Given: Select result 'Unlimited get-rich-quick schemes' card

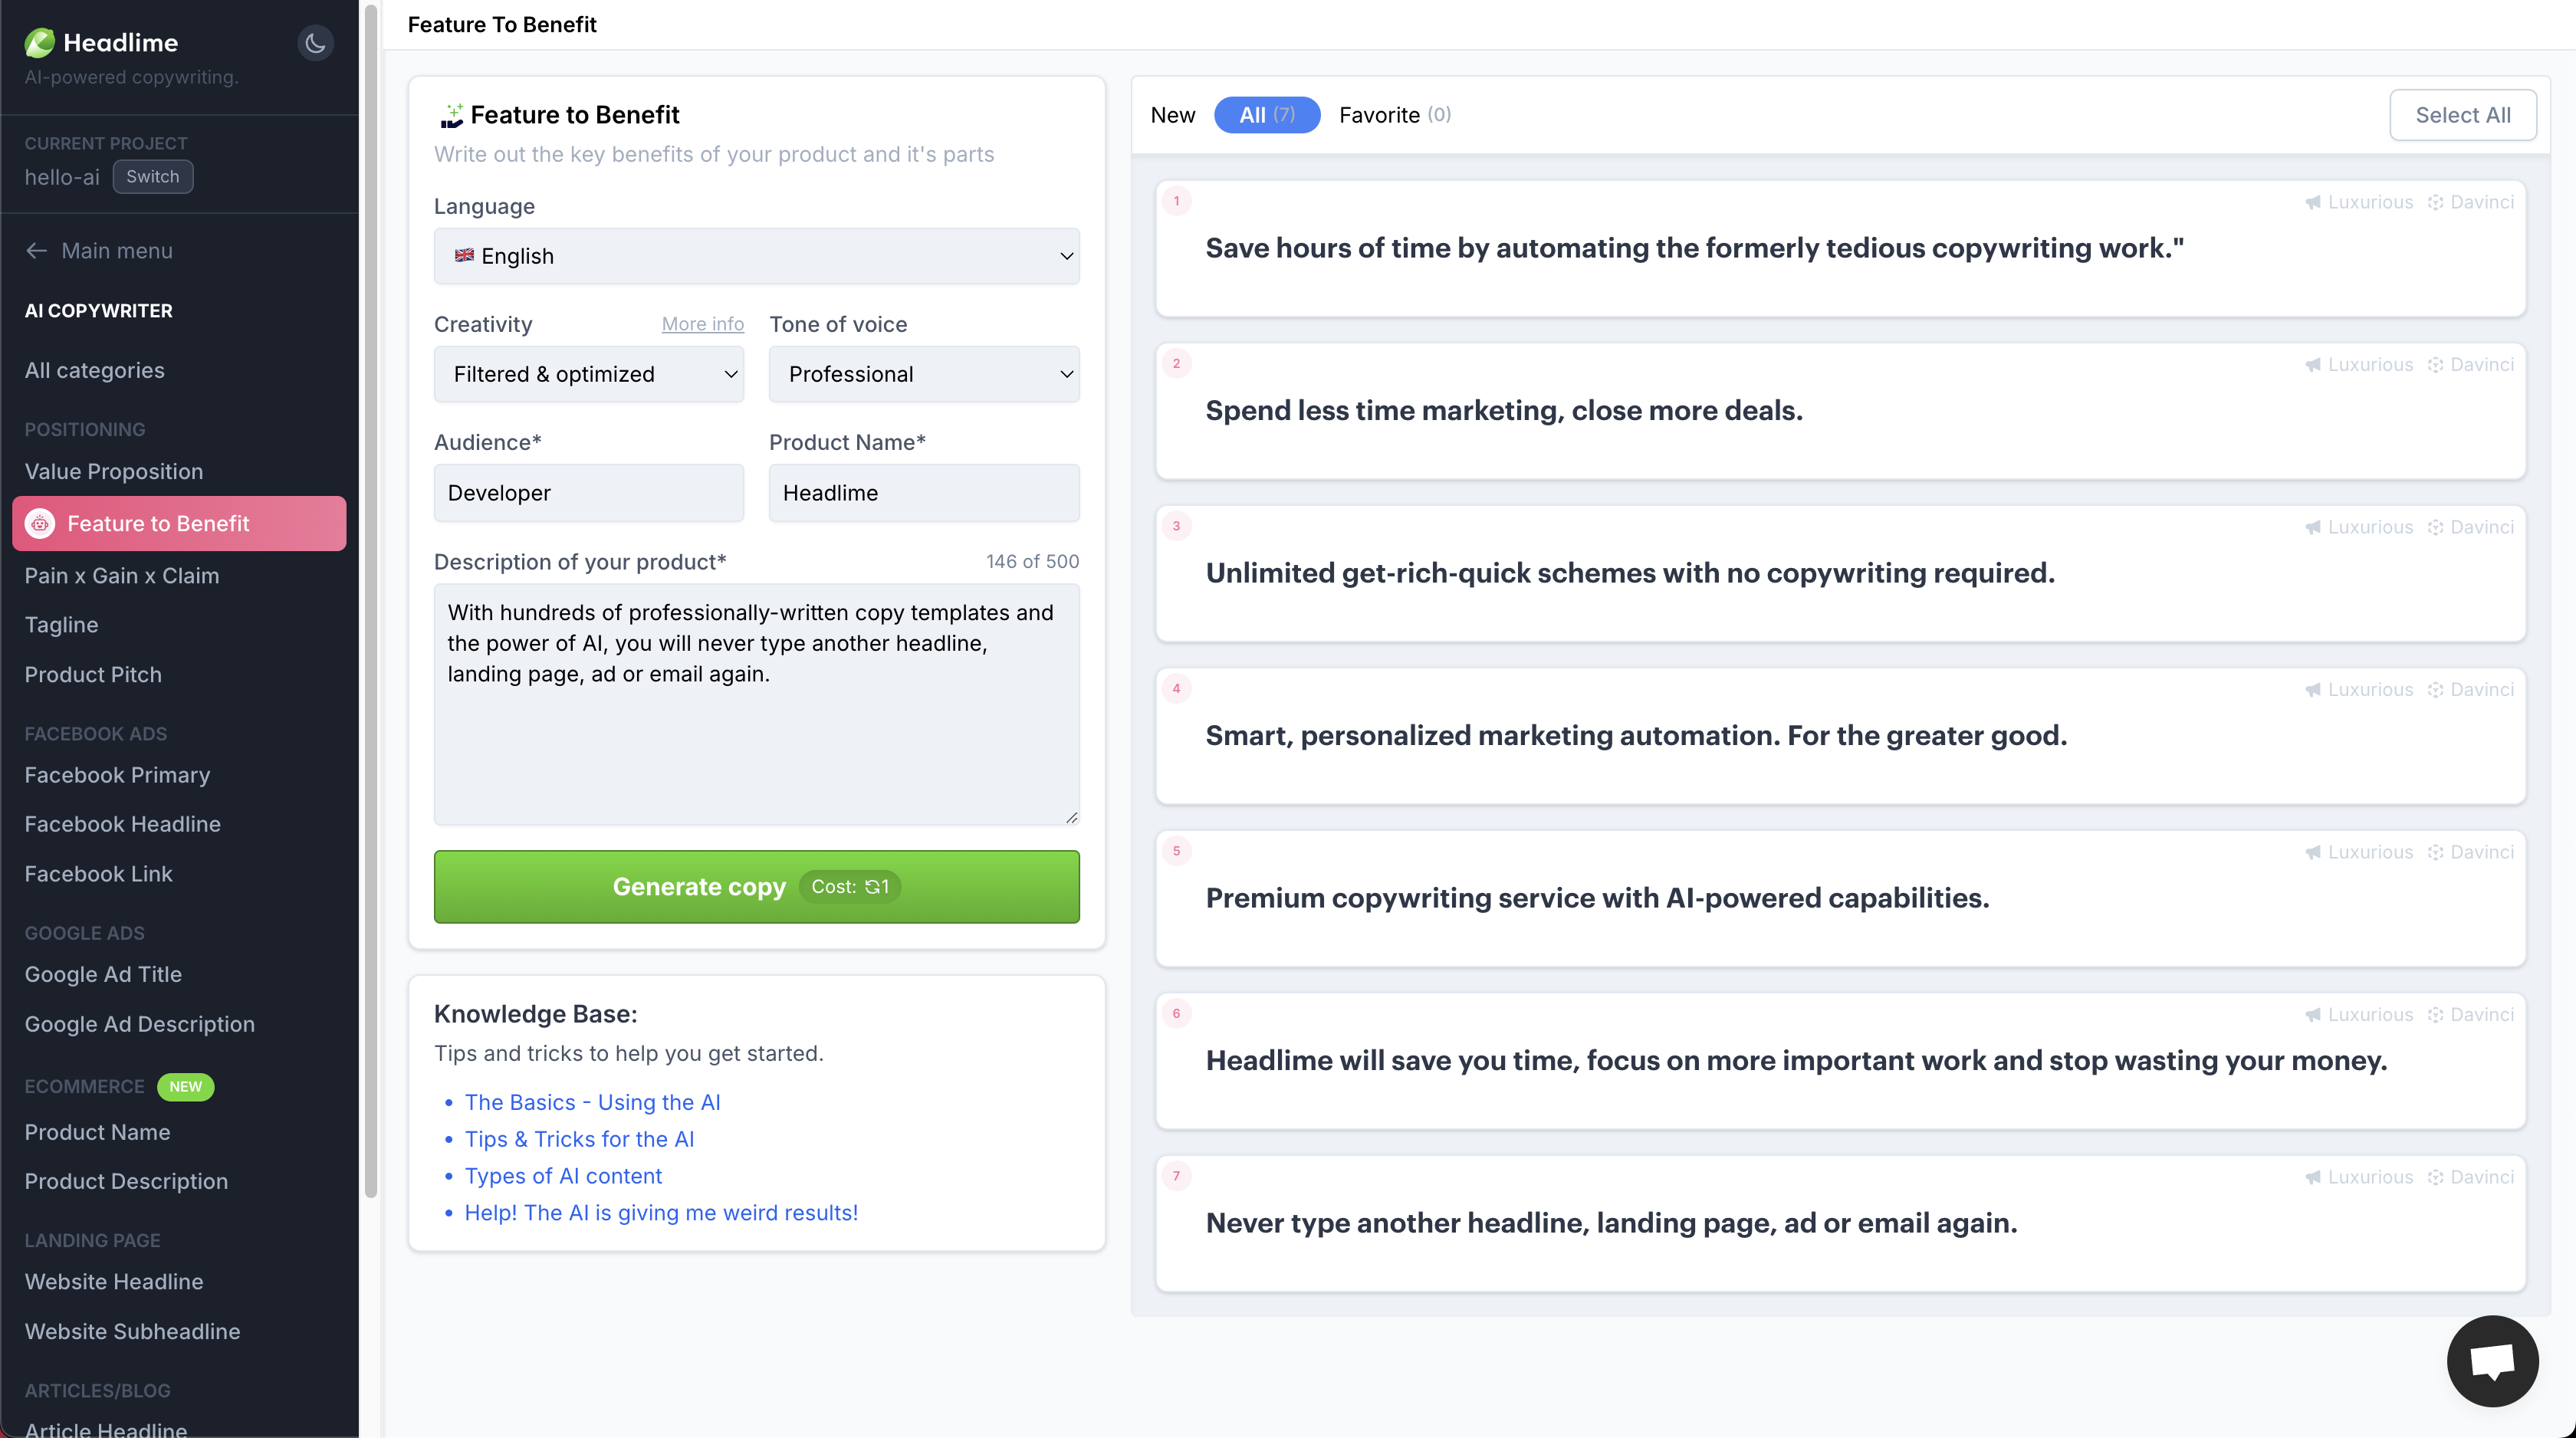Looking at the screenshot, I should click(1840, 573).
